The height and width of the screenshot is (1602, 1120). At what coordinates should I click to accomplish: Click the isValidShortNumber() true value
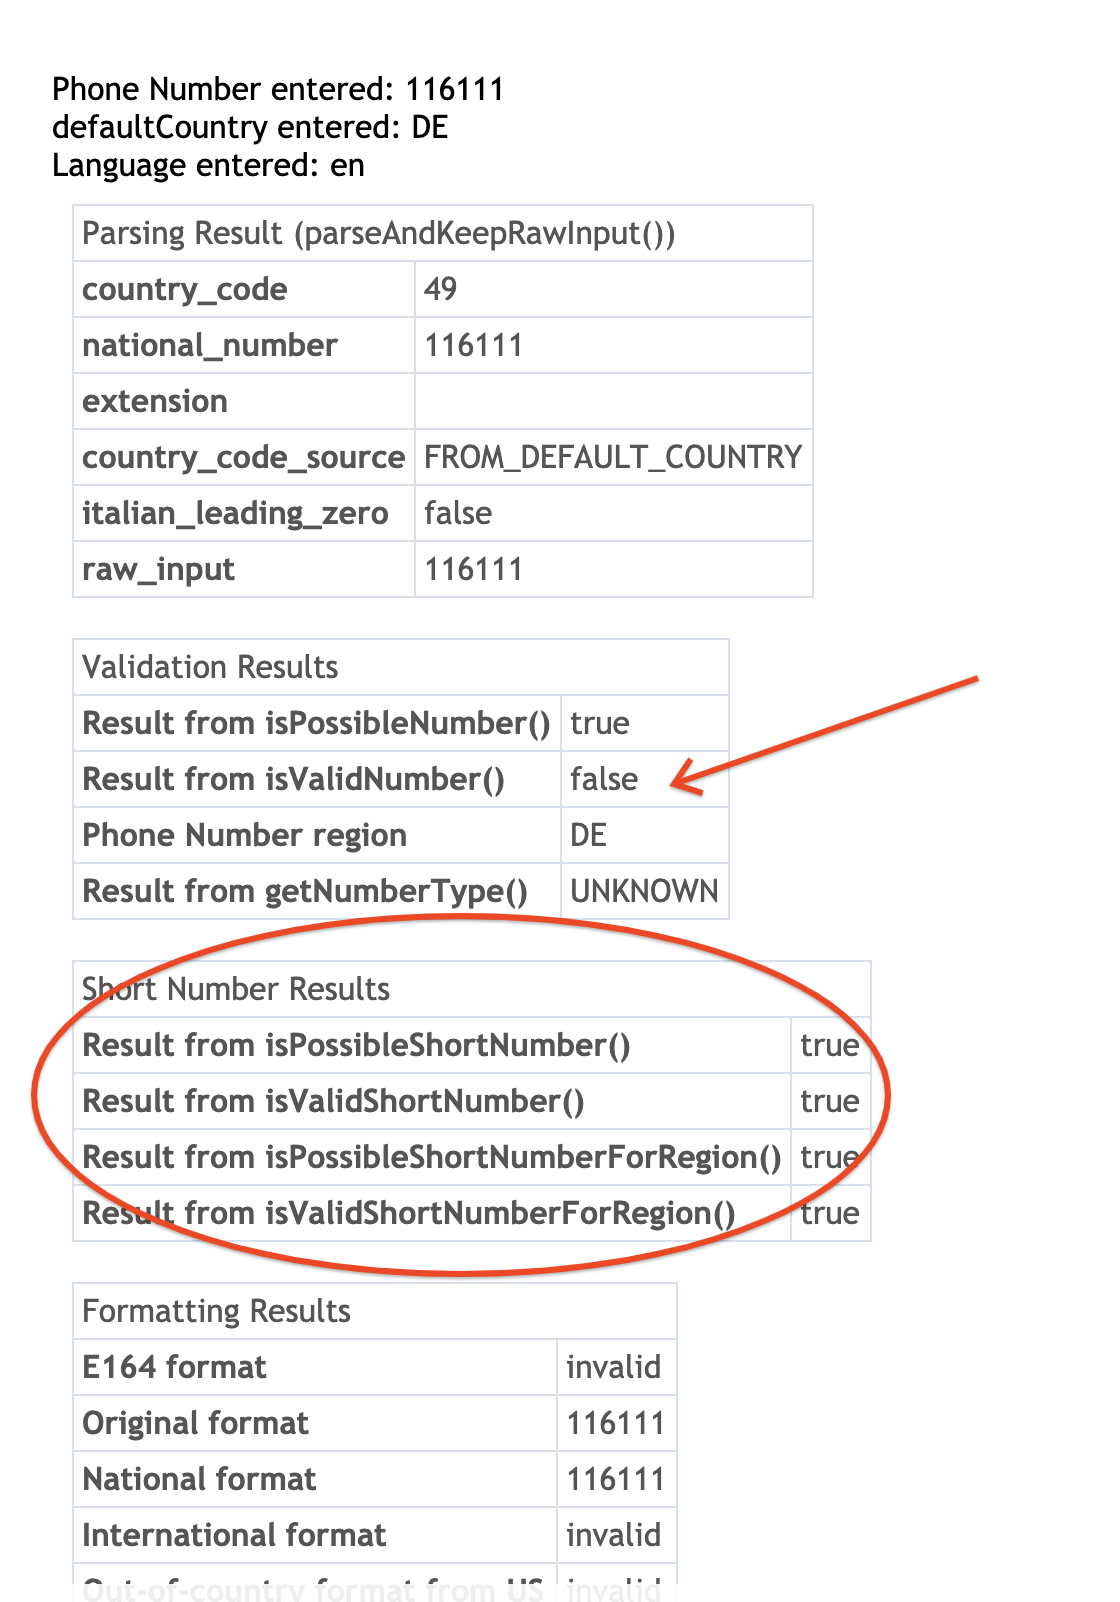point(829,1101)
